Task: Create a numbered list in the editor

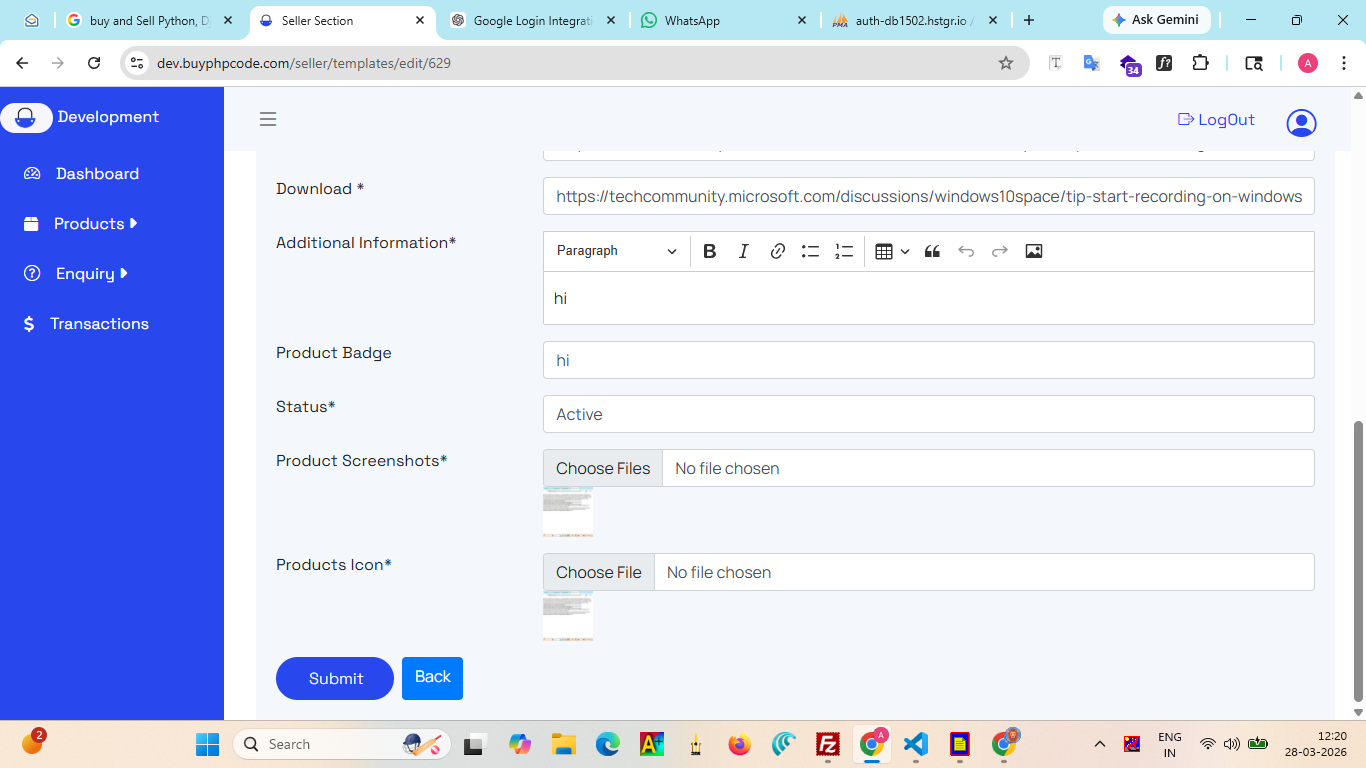Action: pyautogui.click(x=844, y=251)
